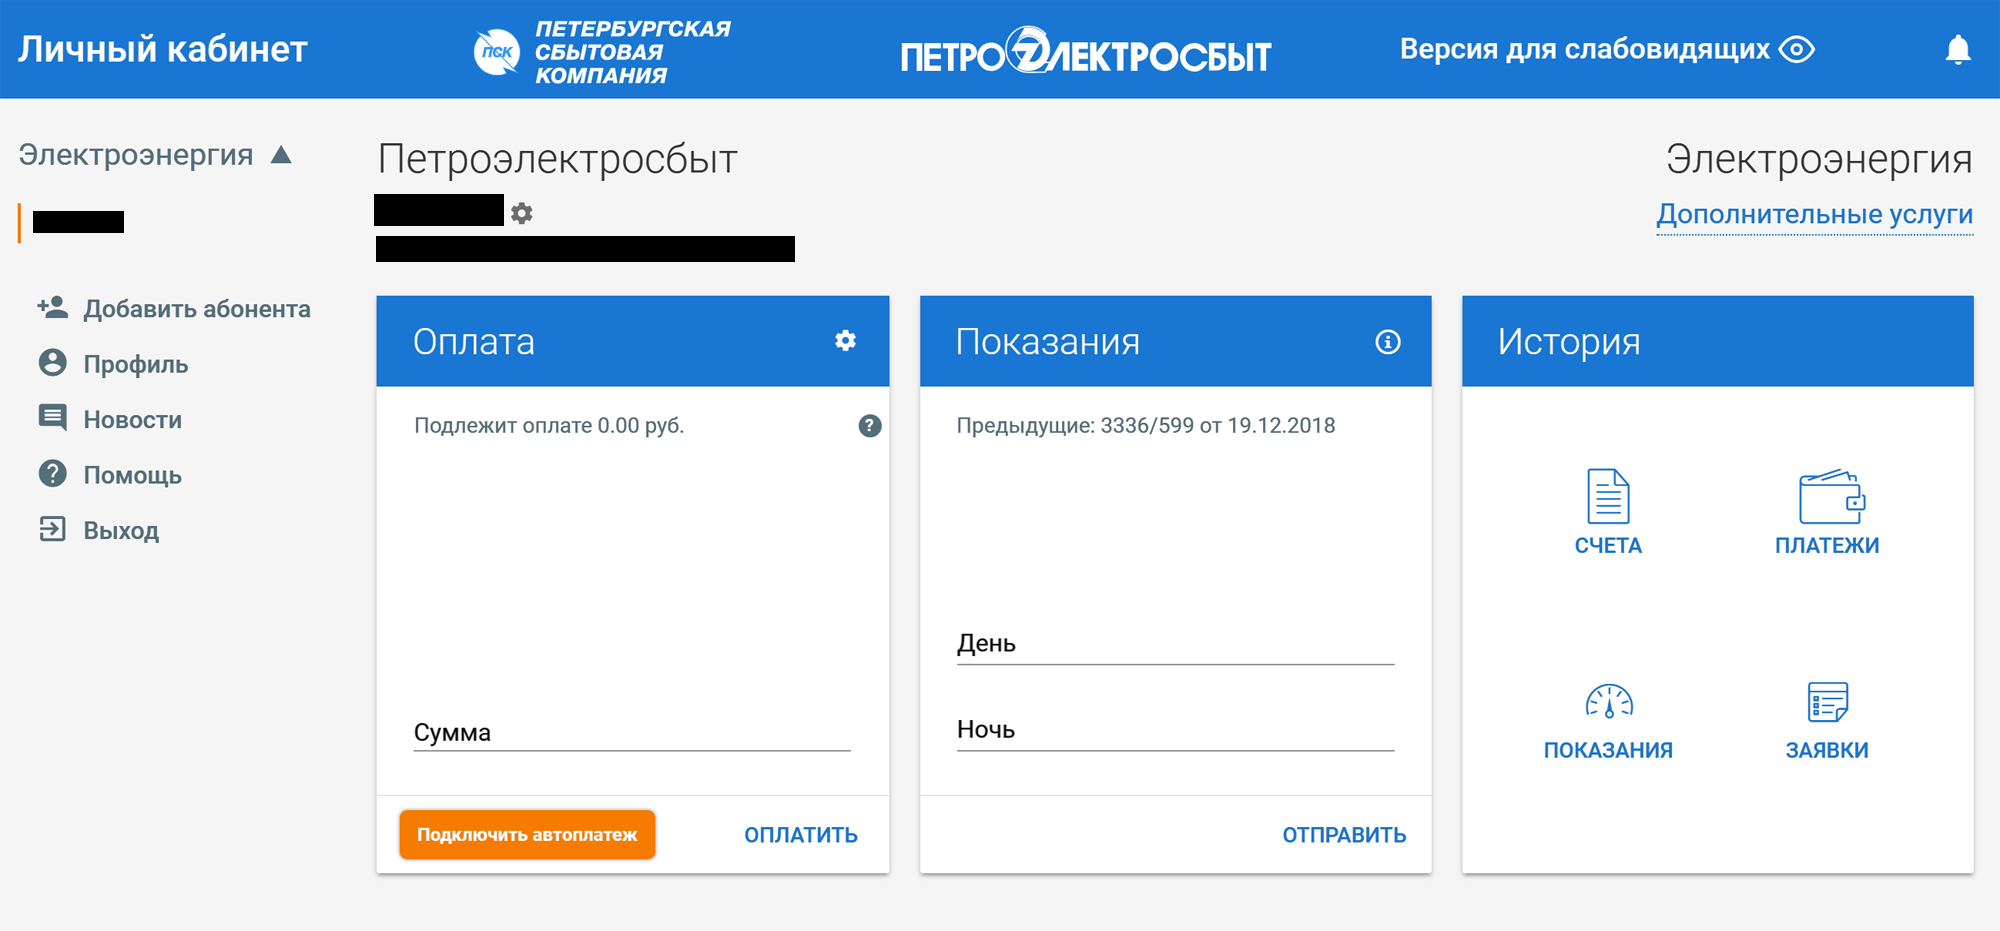2000x931 pixels.
Task: Open Оплата card settings gear
Action: pyautogui.click(x=846, y=341)
